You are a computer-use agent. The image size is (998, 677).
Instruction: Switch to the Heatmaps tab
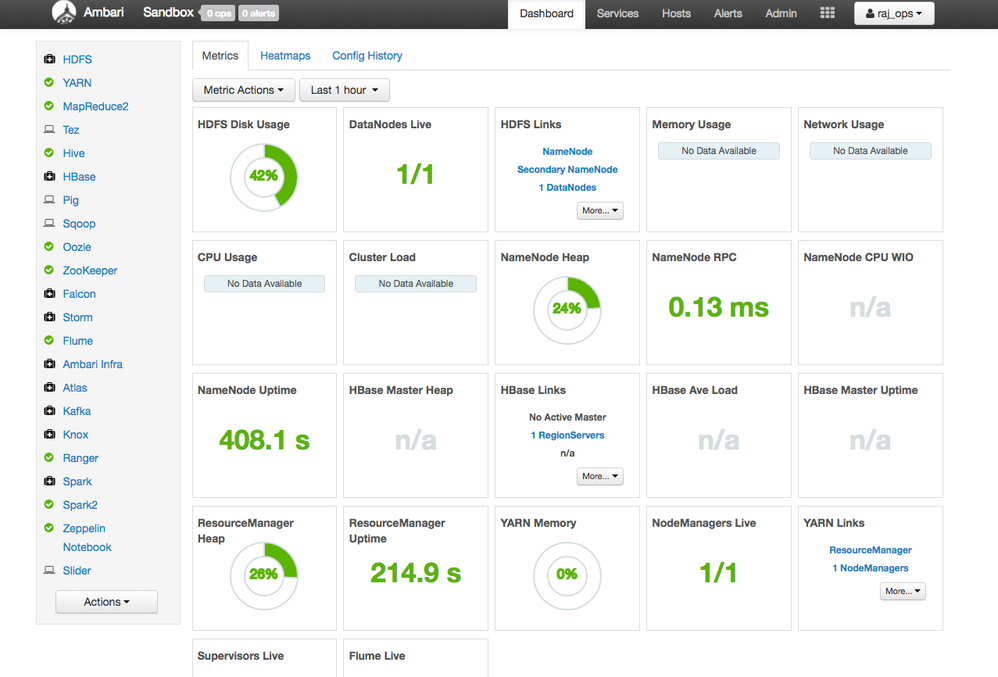[x=285, y=56]
